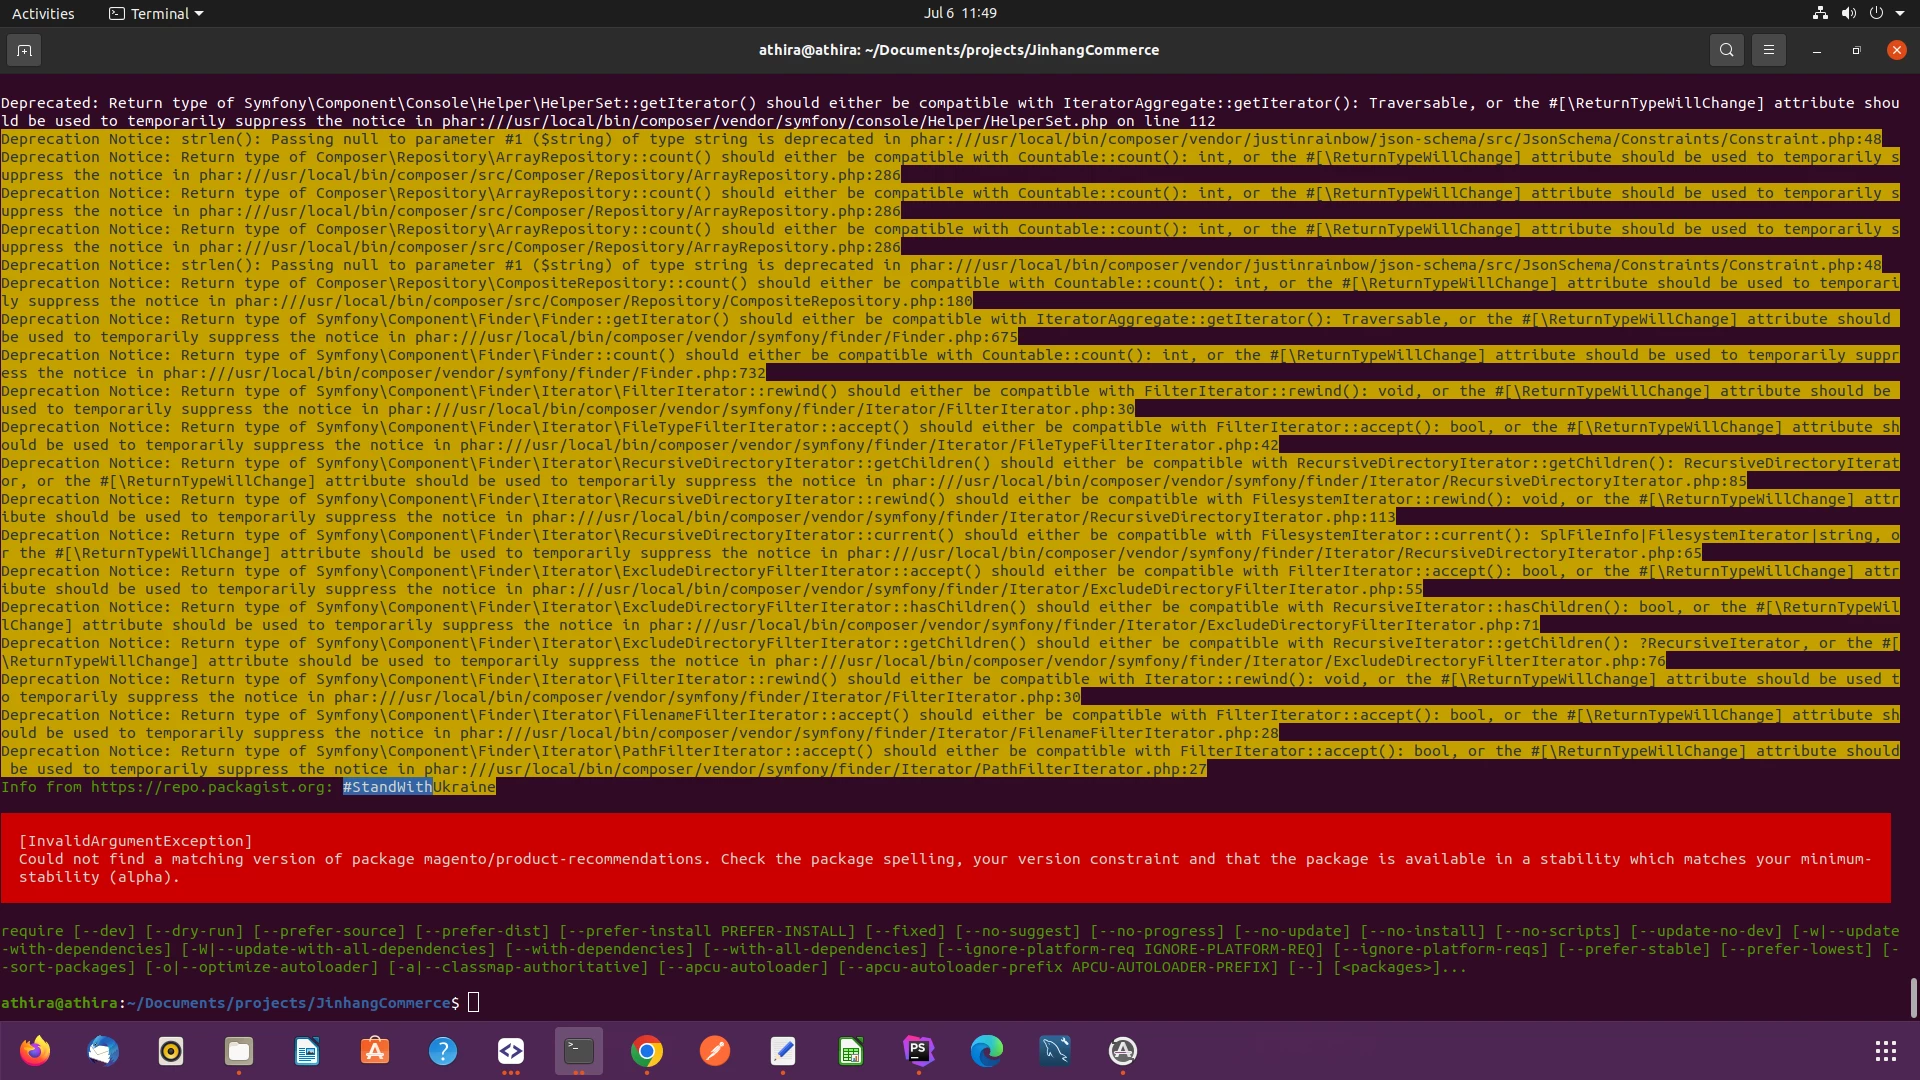Expand the Terminal app menu dropdown

click(156, 13)
